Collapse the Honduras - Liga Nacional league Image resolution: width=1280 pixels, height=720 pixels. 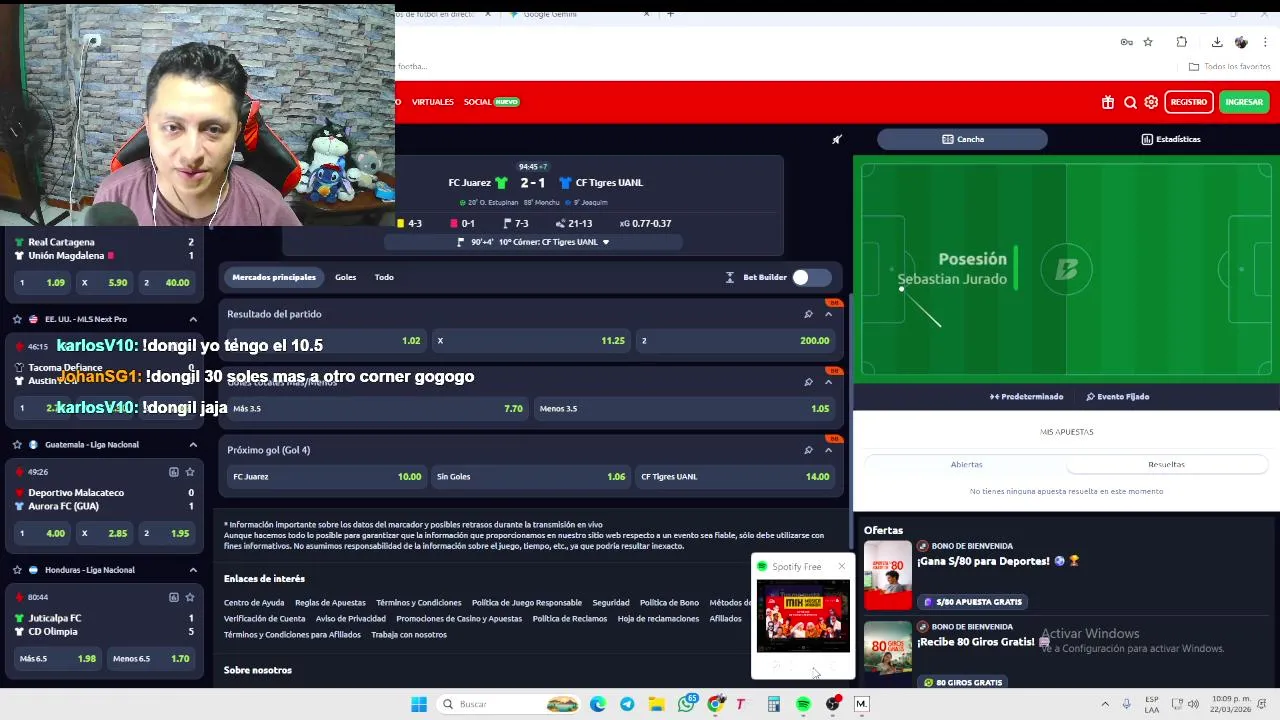pyautogui.click(x=193, y=570)
